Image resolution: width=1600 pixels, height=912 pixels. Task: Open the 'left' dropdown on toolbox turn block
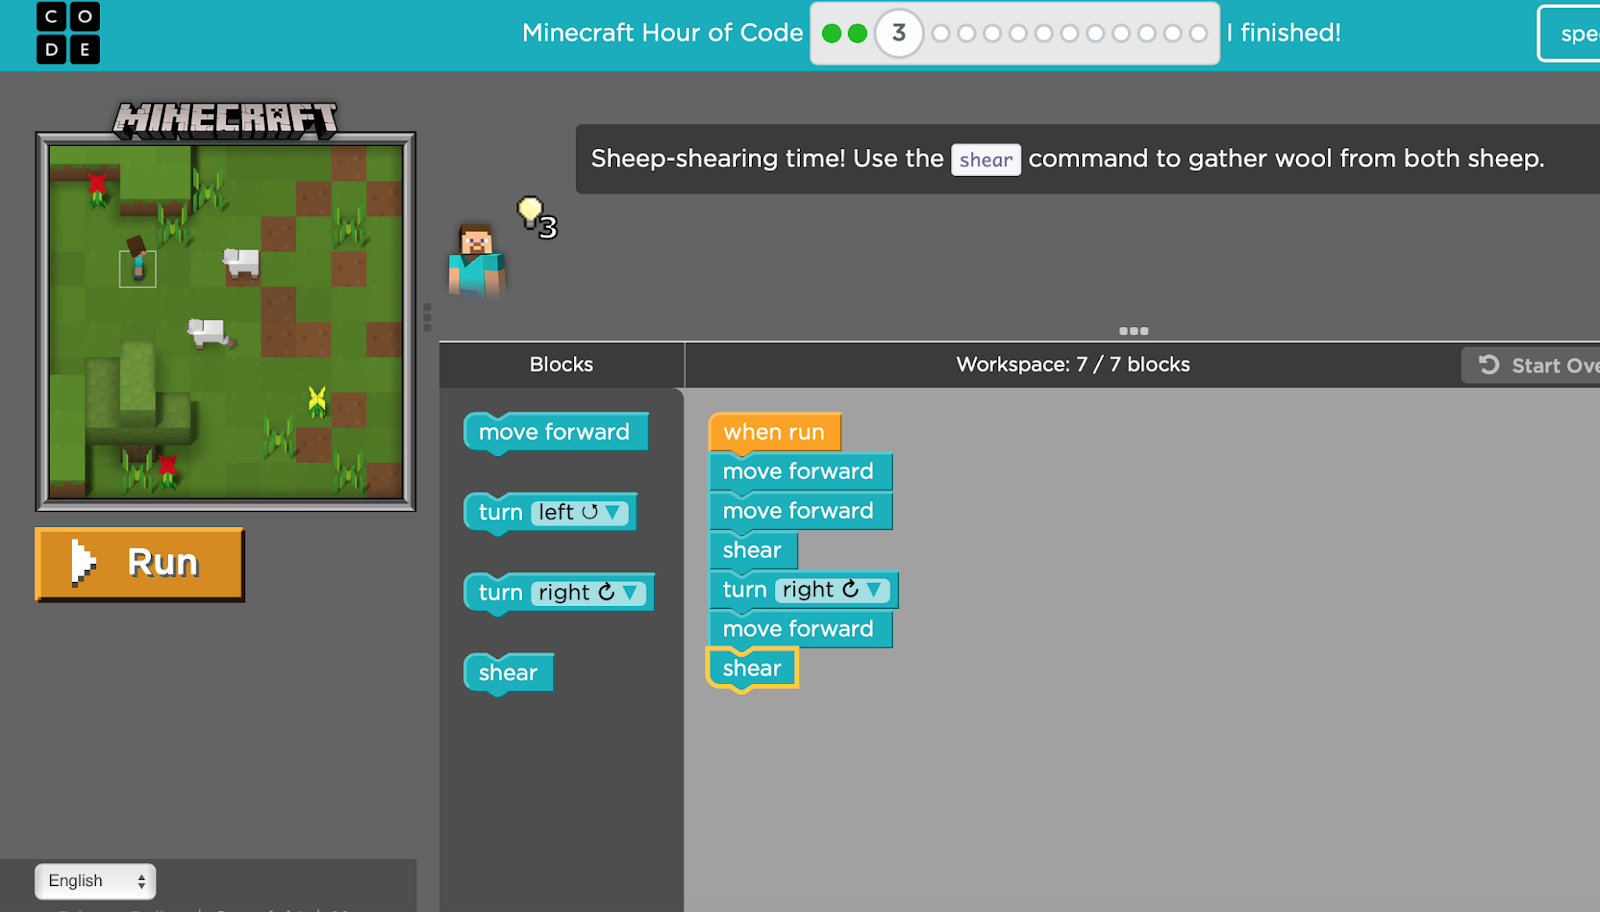click(x=580, y=513)
